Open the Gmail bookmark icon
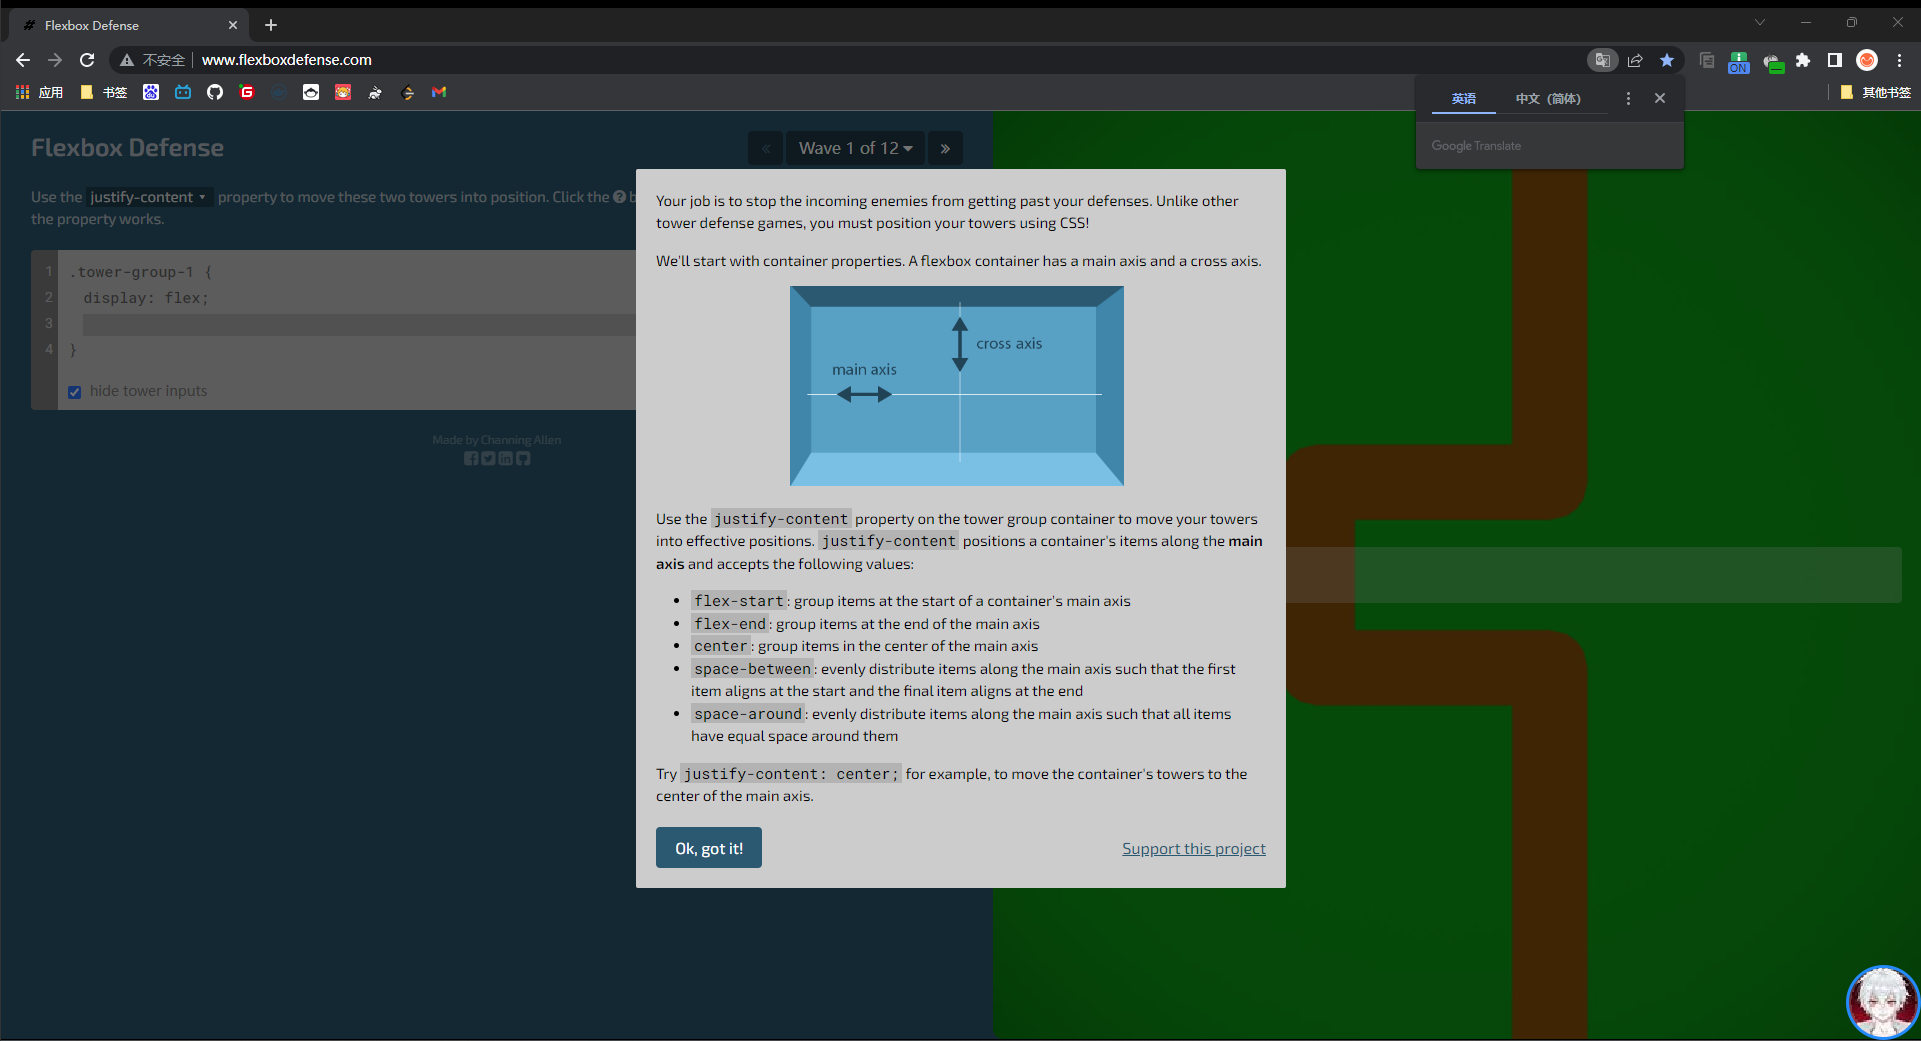Viewport: 1921px width, 1041px height. [x=439, y=92]
